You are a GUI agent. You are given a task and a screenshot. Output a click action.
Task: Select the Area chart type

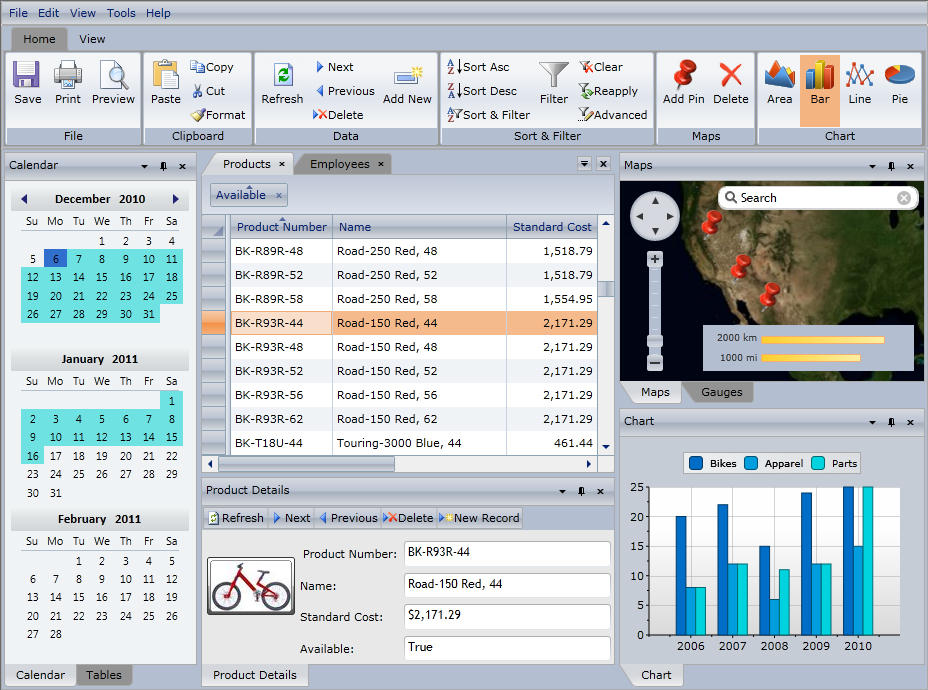pyautogui.click(x=779, y=83)
